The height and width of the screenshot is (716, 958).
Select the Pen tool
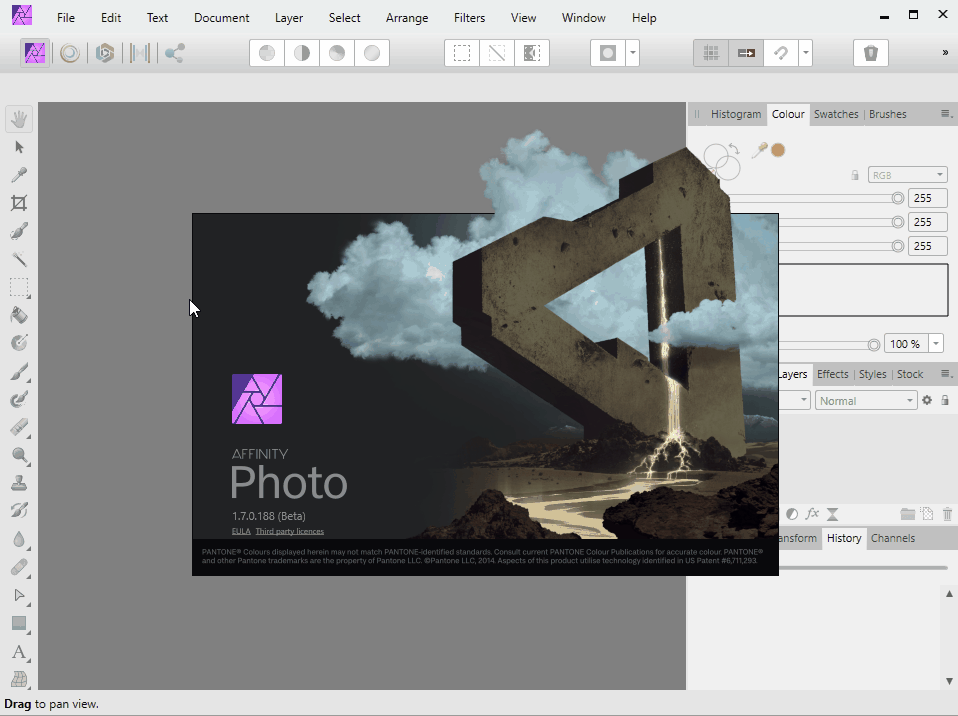[19, 596]
